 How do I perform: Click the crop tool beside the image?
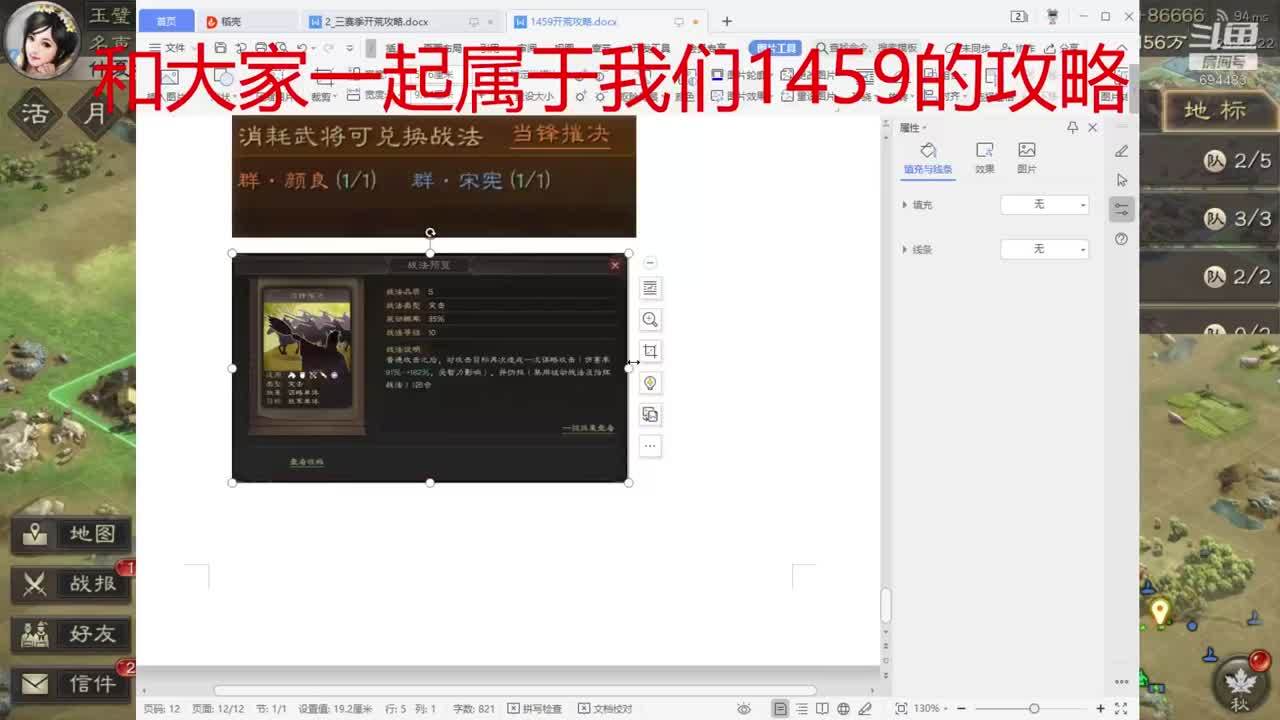[x=650, y=351]
